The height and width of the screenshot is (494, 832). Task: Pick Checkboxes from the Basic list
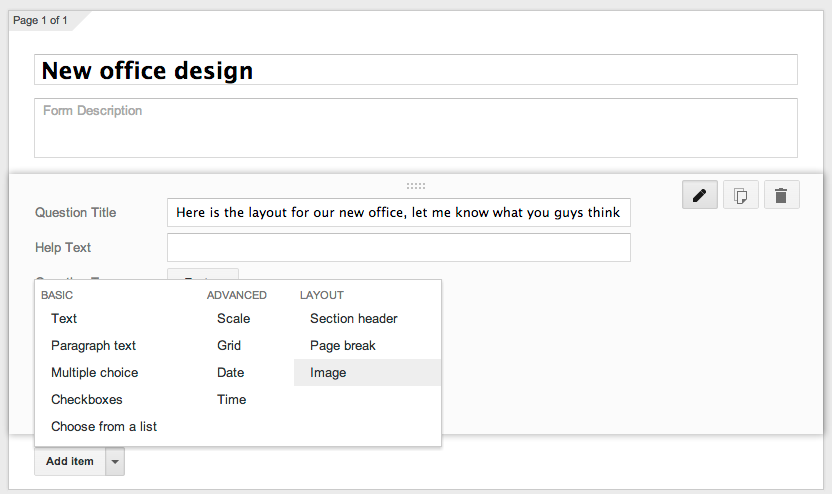click(x=87, y=399)
